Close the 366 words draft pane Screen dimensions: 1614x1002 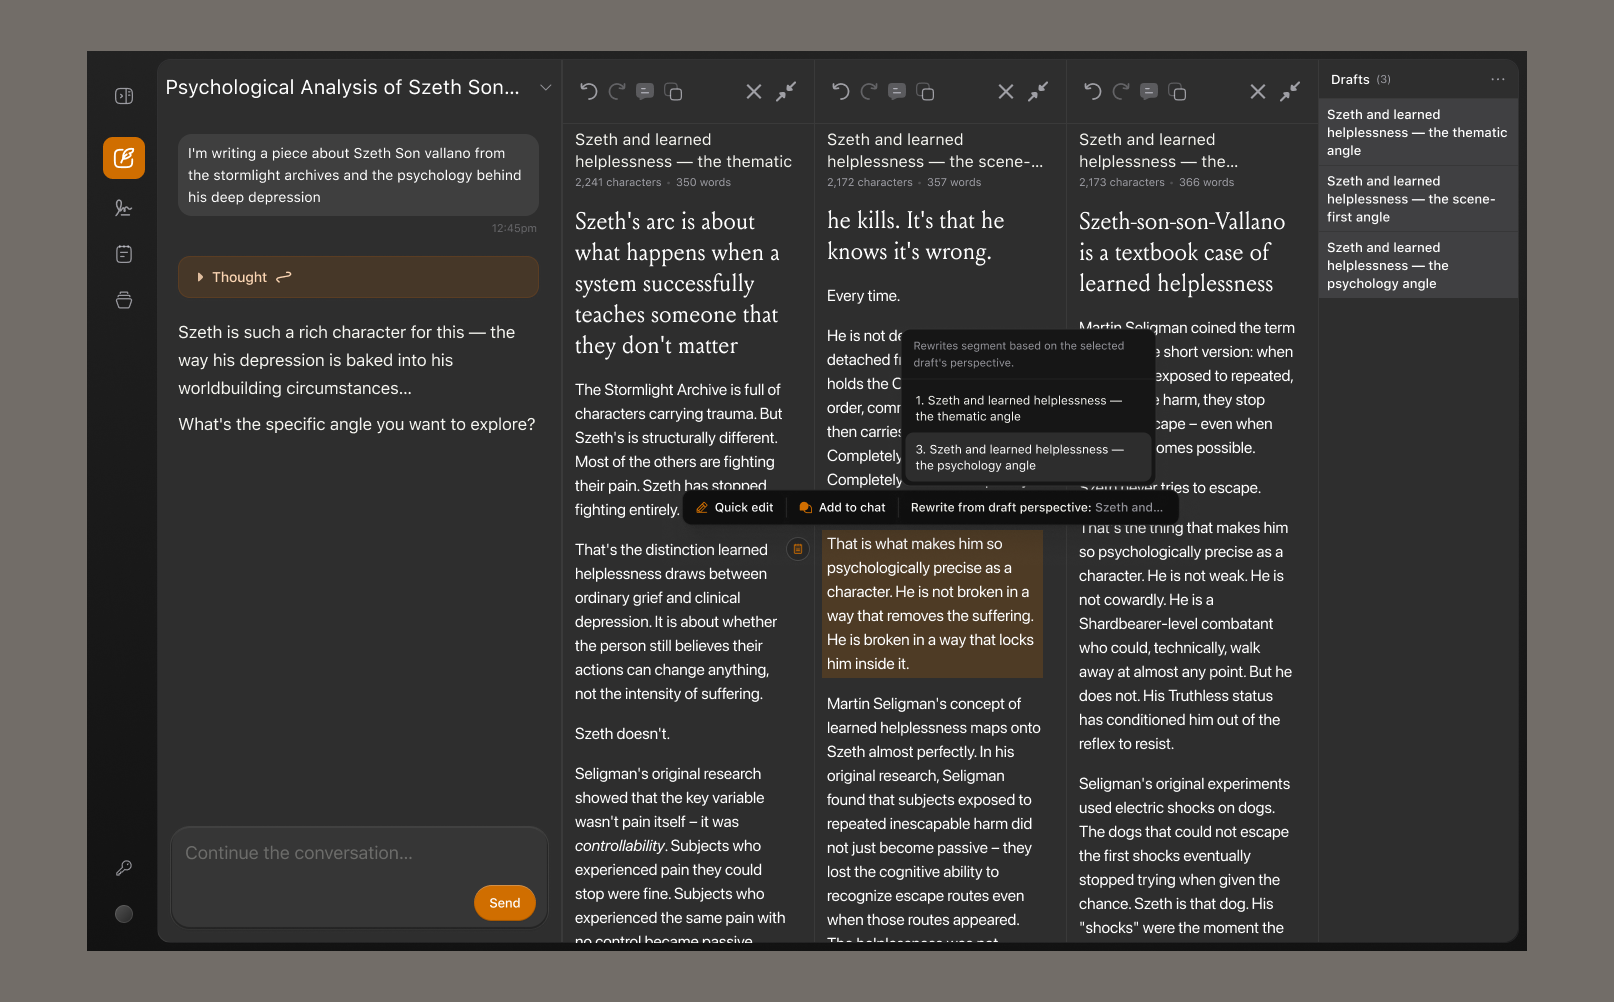pos(1258,92)
